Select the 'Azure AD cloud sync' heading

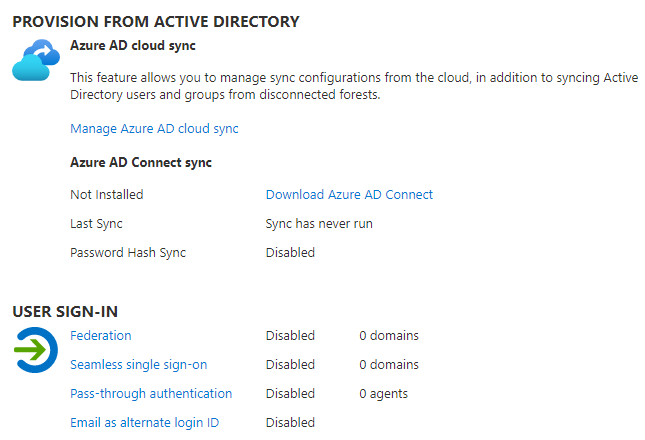(133, 45)
